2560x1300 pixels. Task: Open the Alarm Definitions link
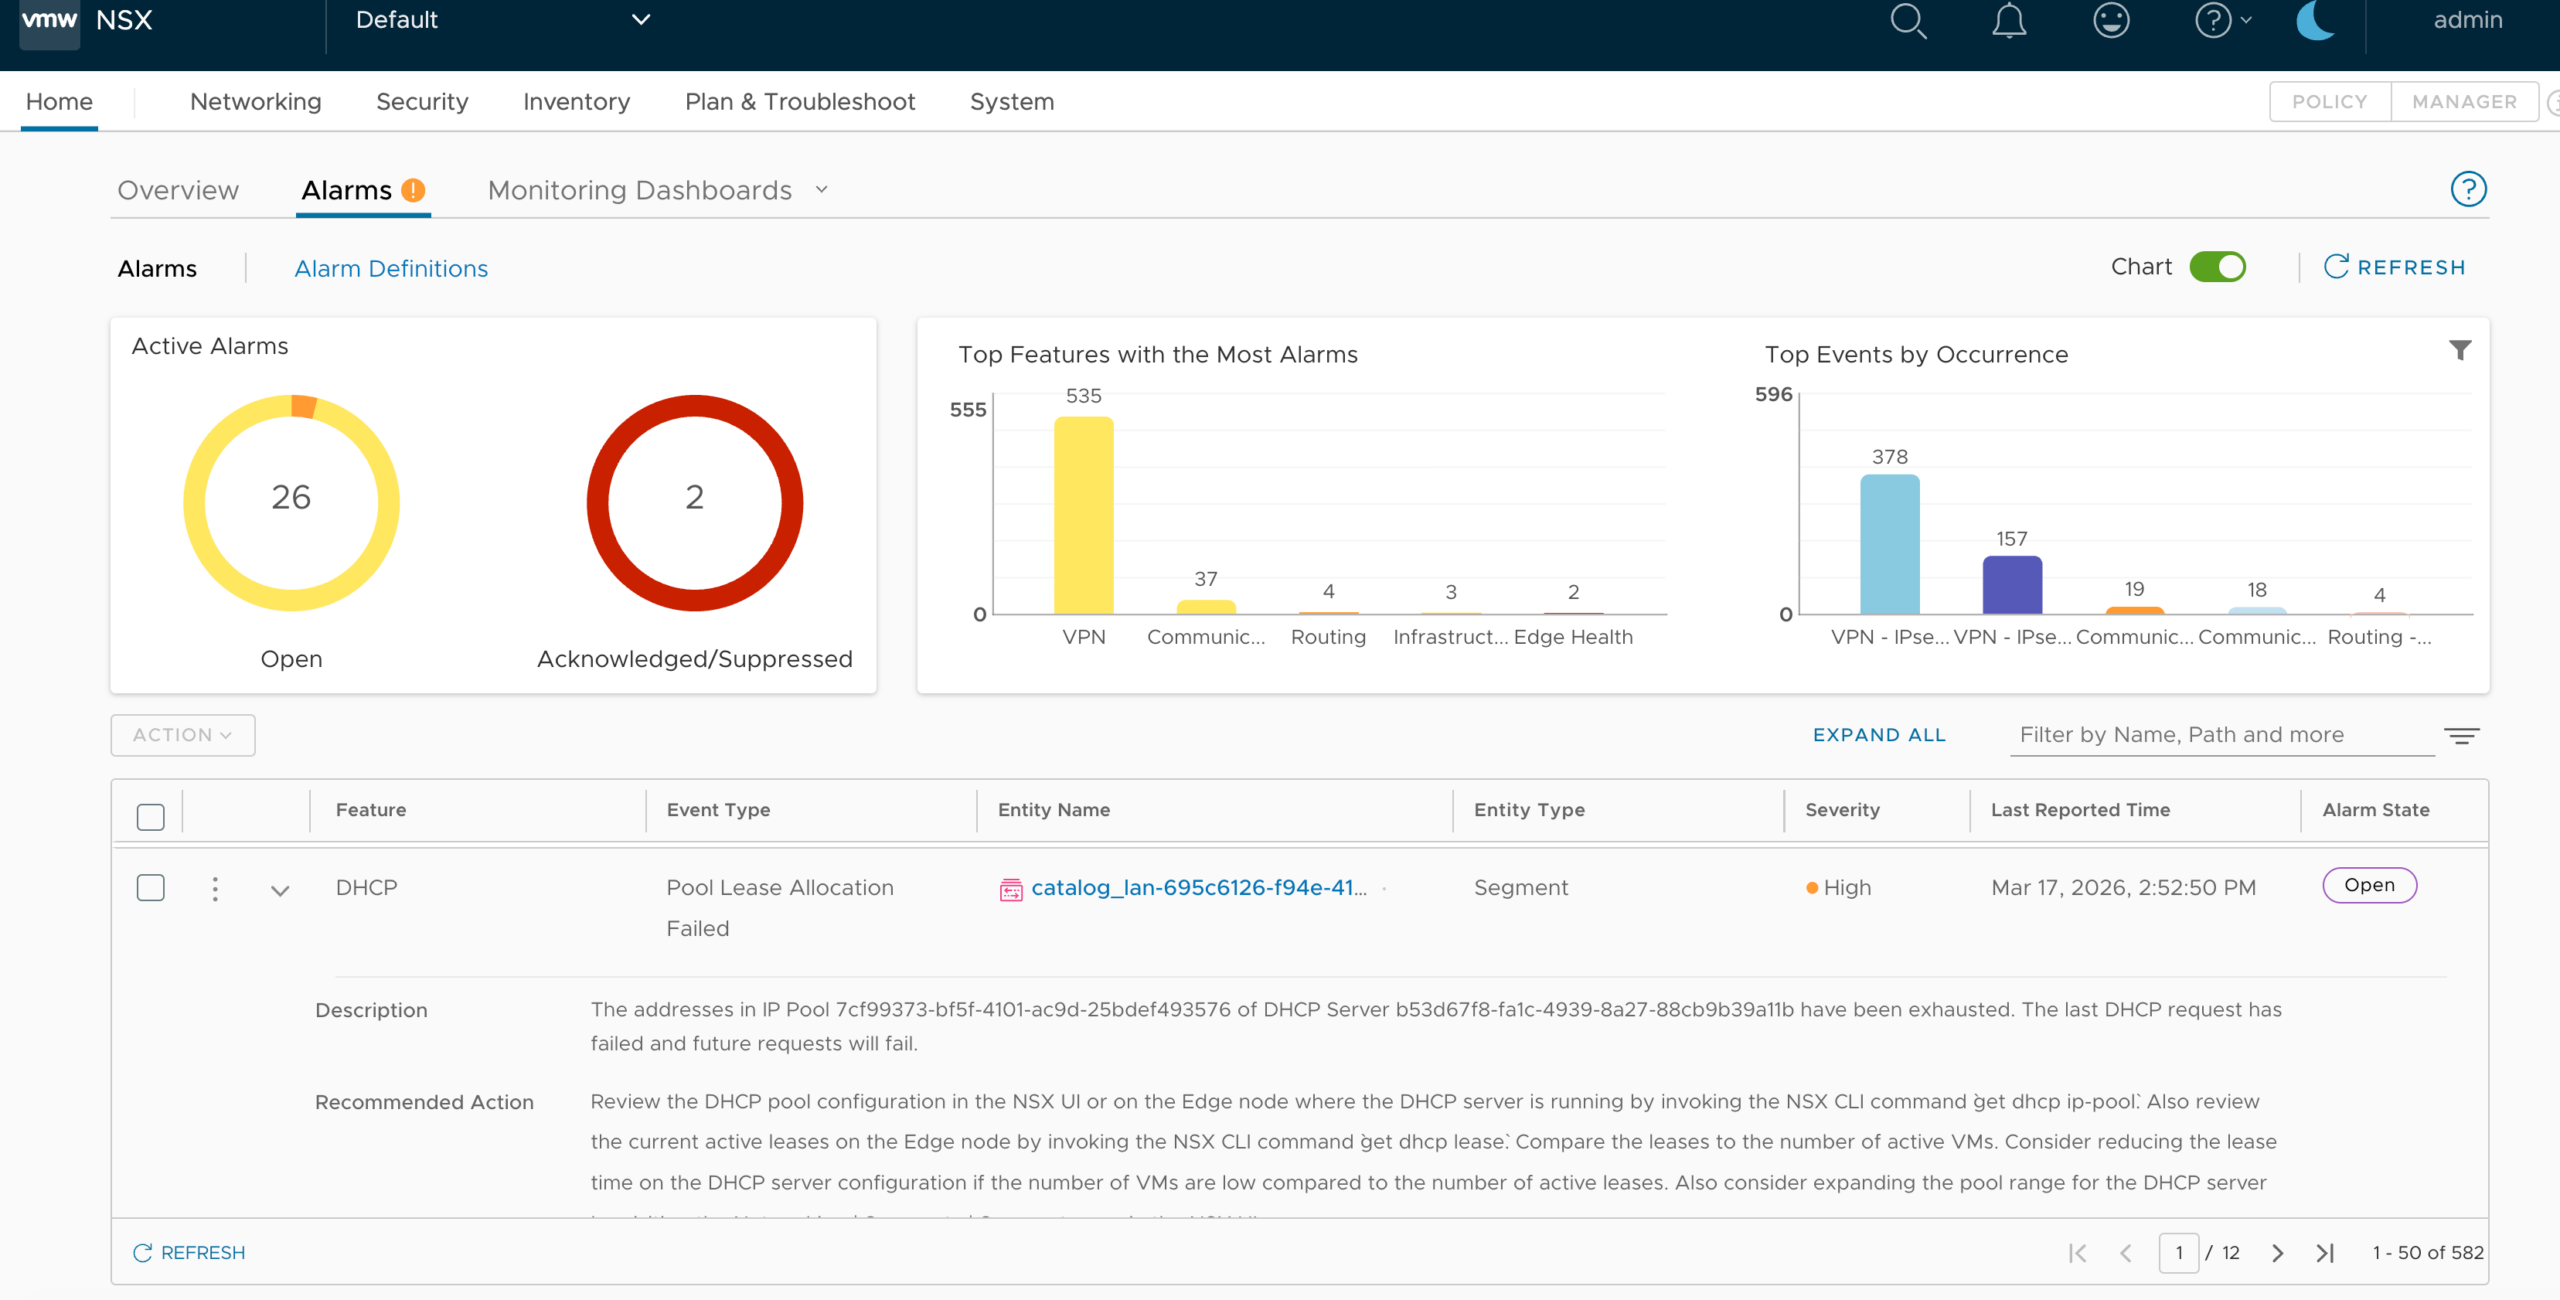[391, 268]
